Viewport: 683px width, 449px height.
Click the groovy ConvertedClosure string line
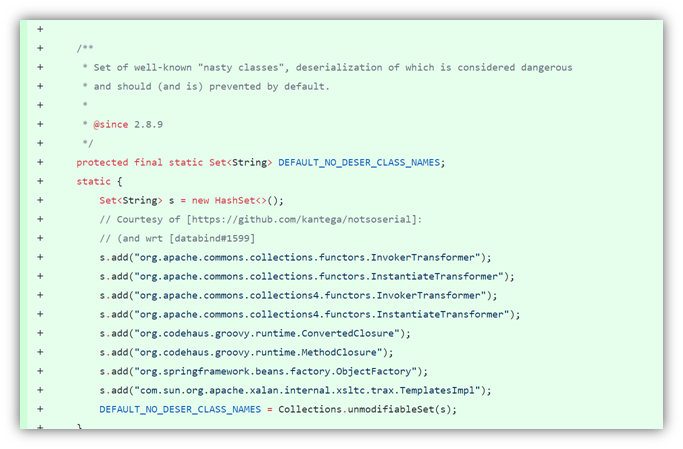coord(255,333)
